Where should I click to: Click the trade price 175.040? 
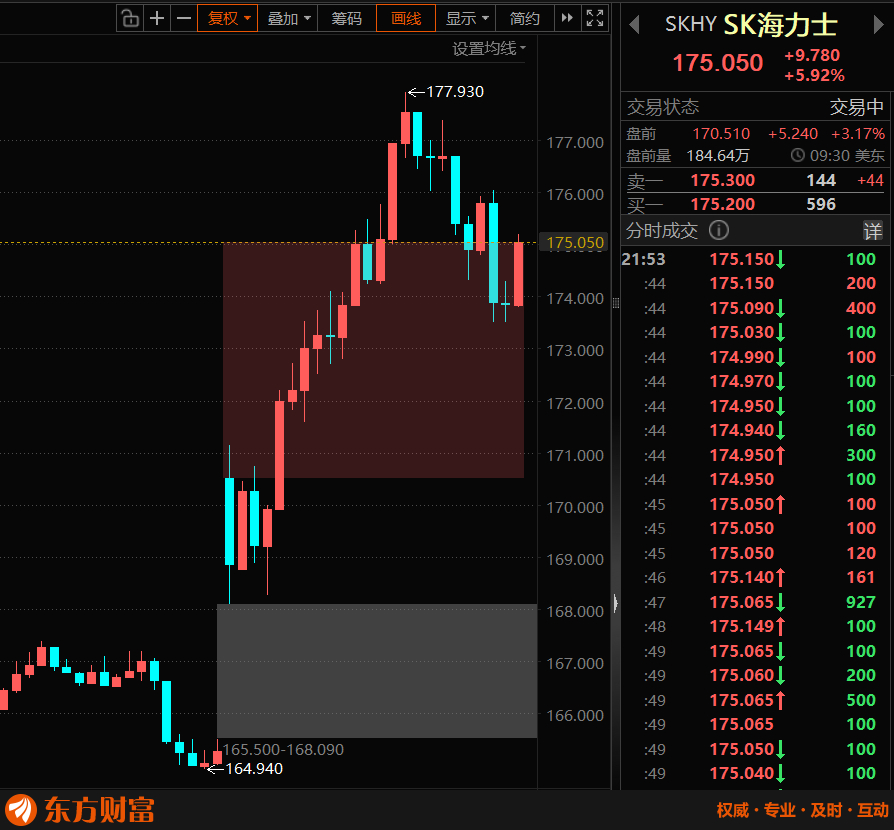coord(741,774)
